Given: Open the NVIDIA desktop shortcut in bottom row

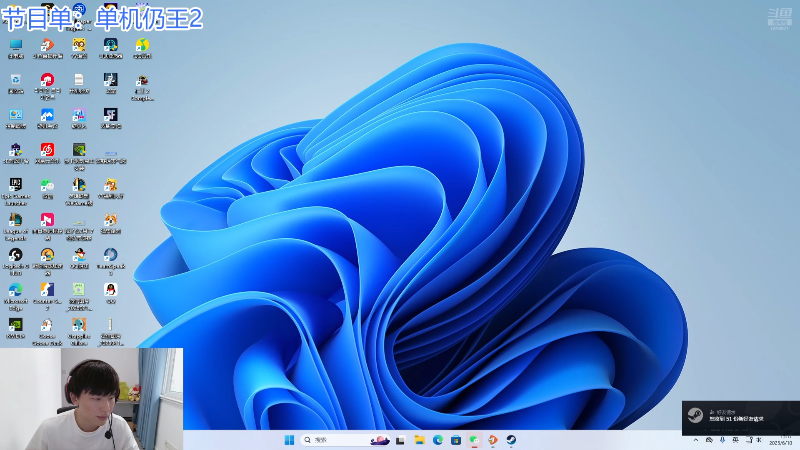Looking at the screenshot, I should (x=16, y=329).
